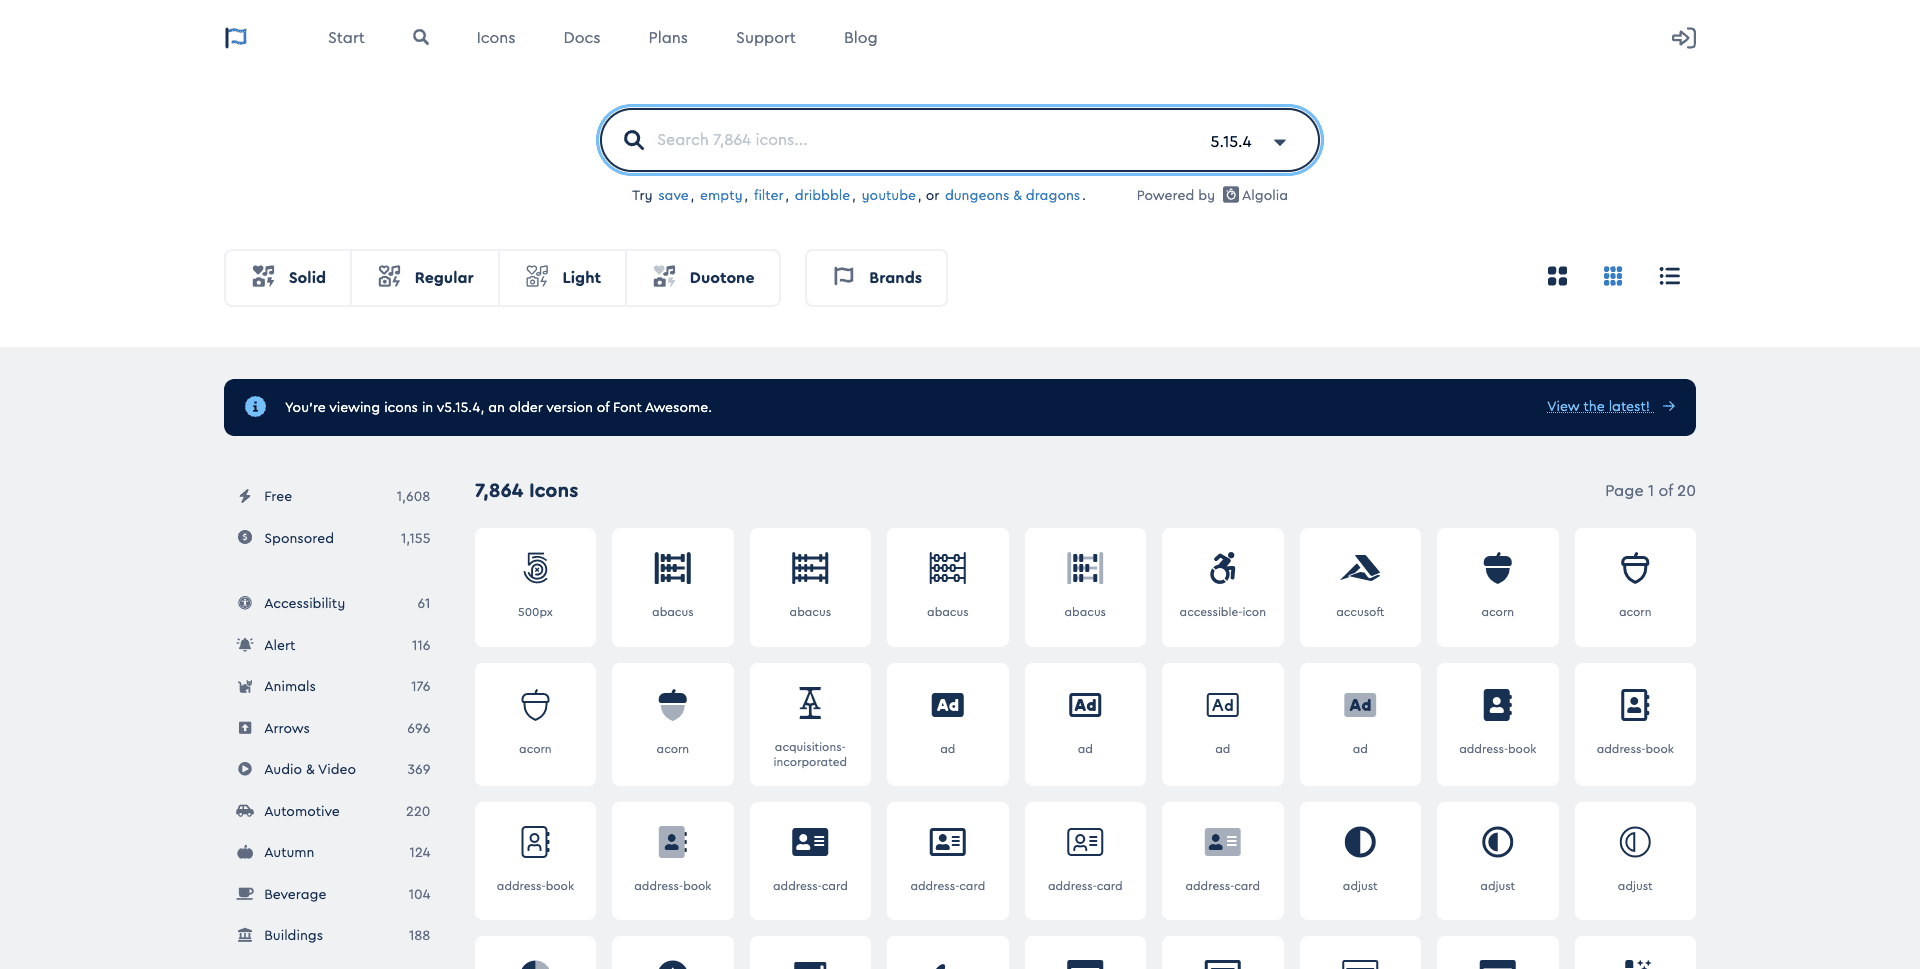Pick the solid acorn icon in first row

click(1497, 587)
